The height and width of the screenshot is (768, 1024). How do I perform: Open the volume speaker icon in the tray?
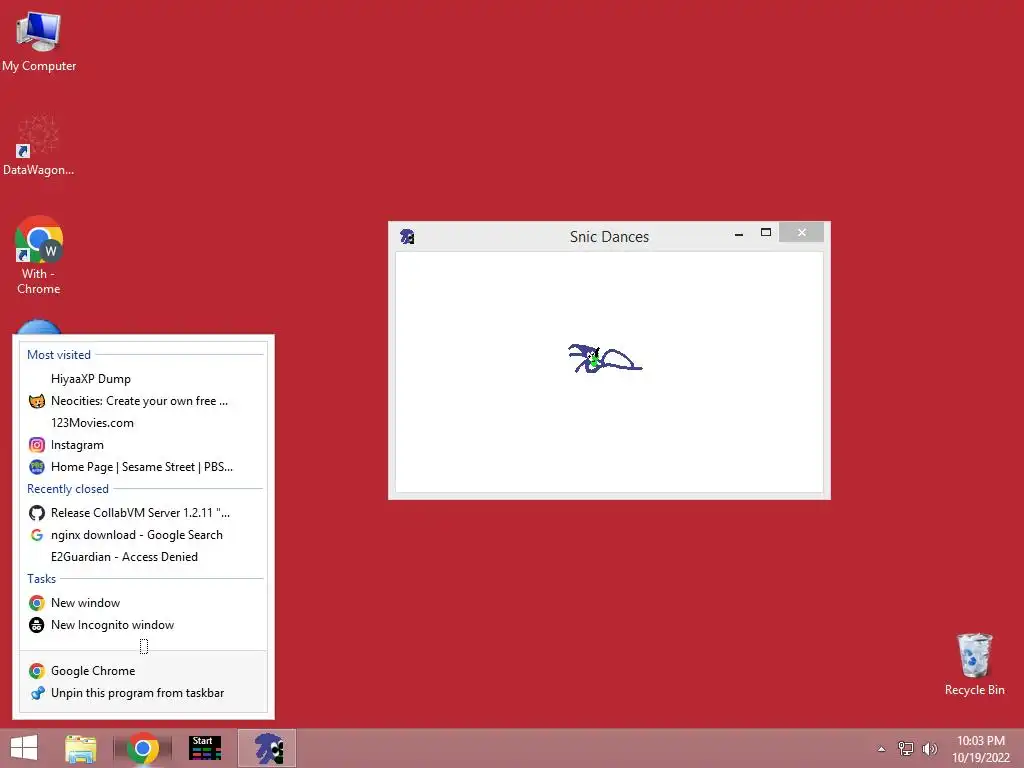tap(929, 749)
